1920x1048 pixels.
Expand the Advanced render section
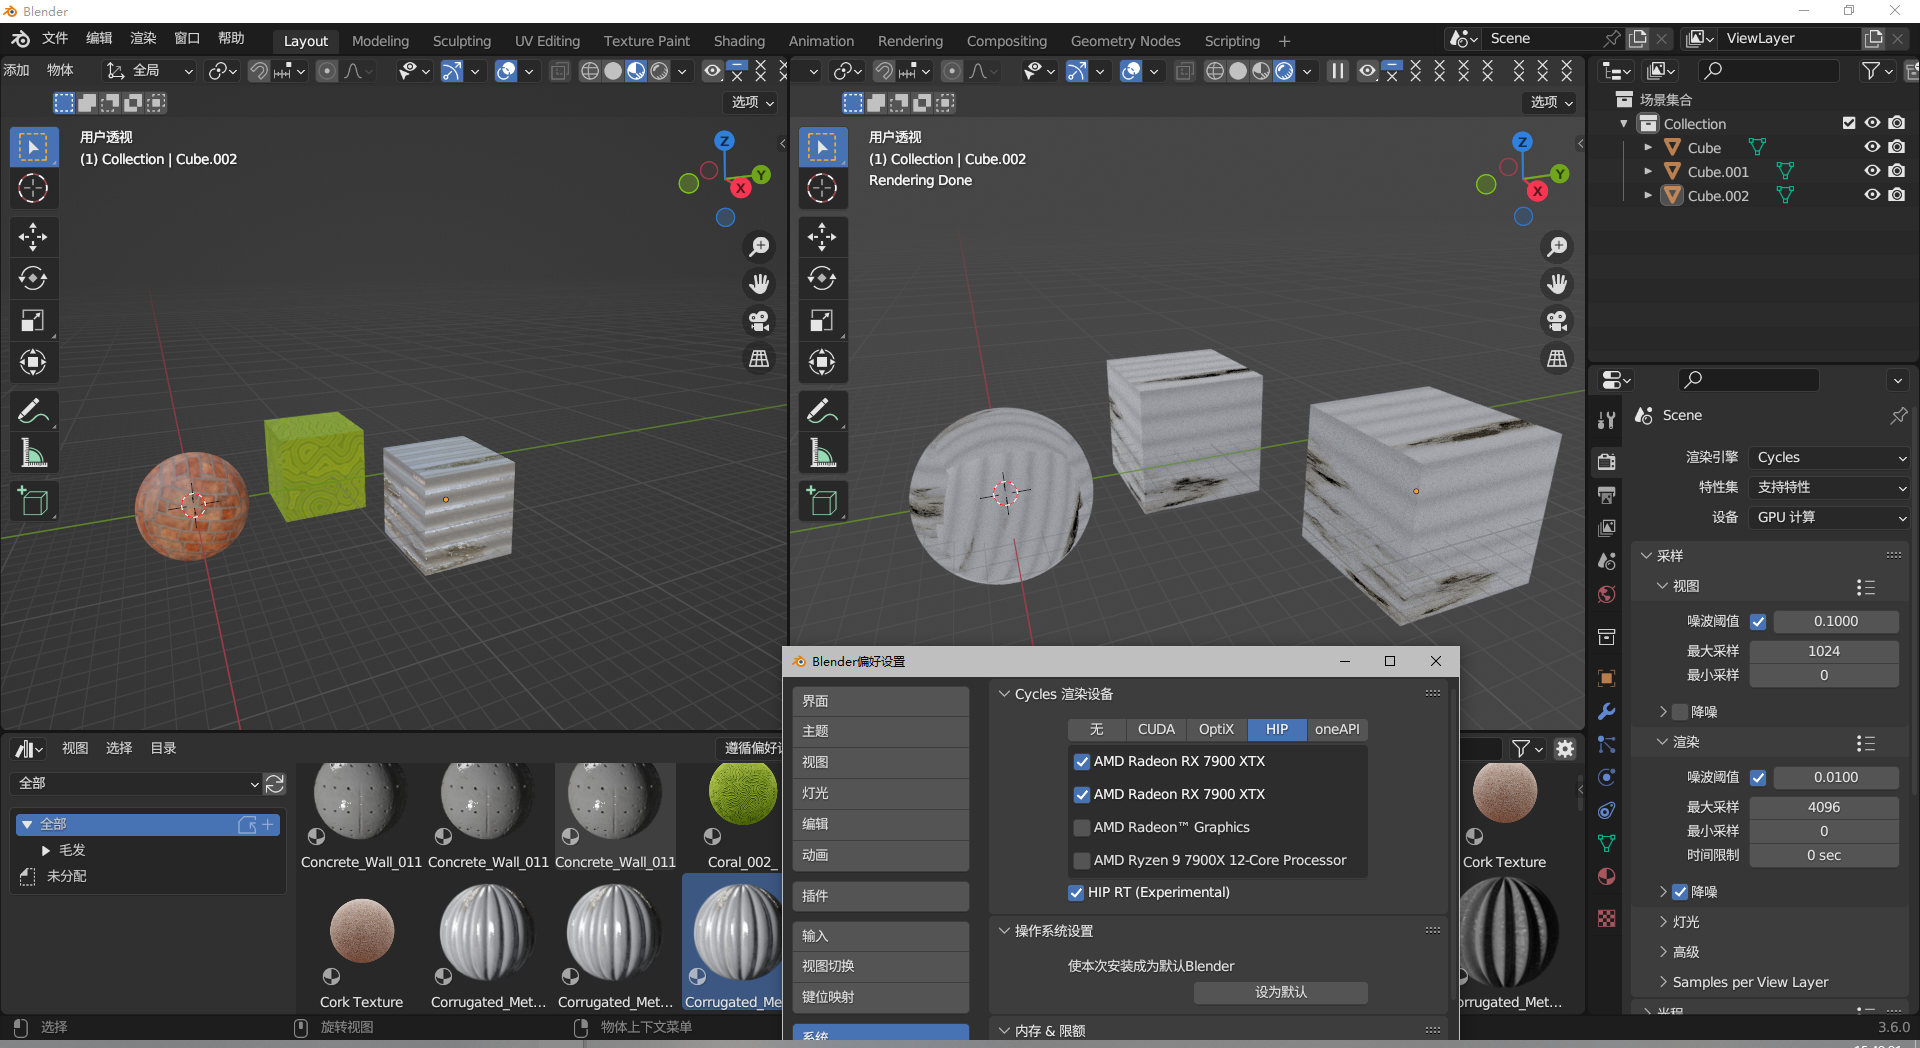pyautogui.click(x=1663, y=952)
